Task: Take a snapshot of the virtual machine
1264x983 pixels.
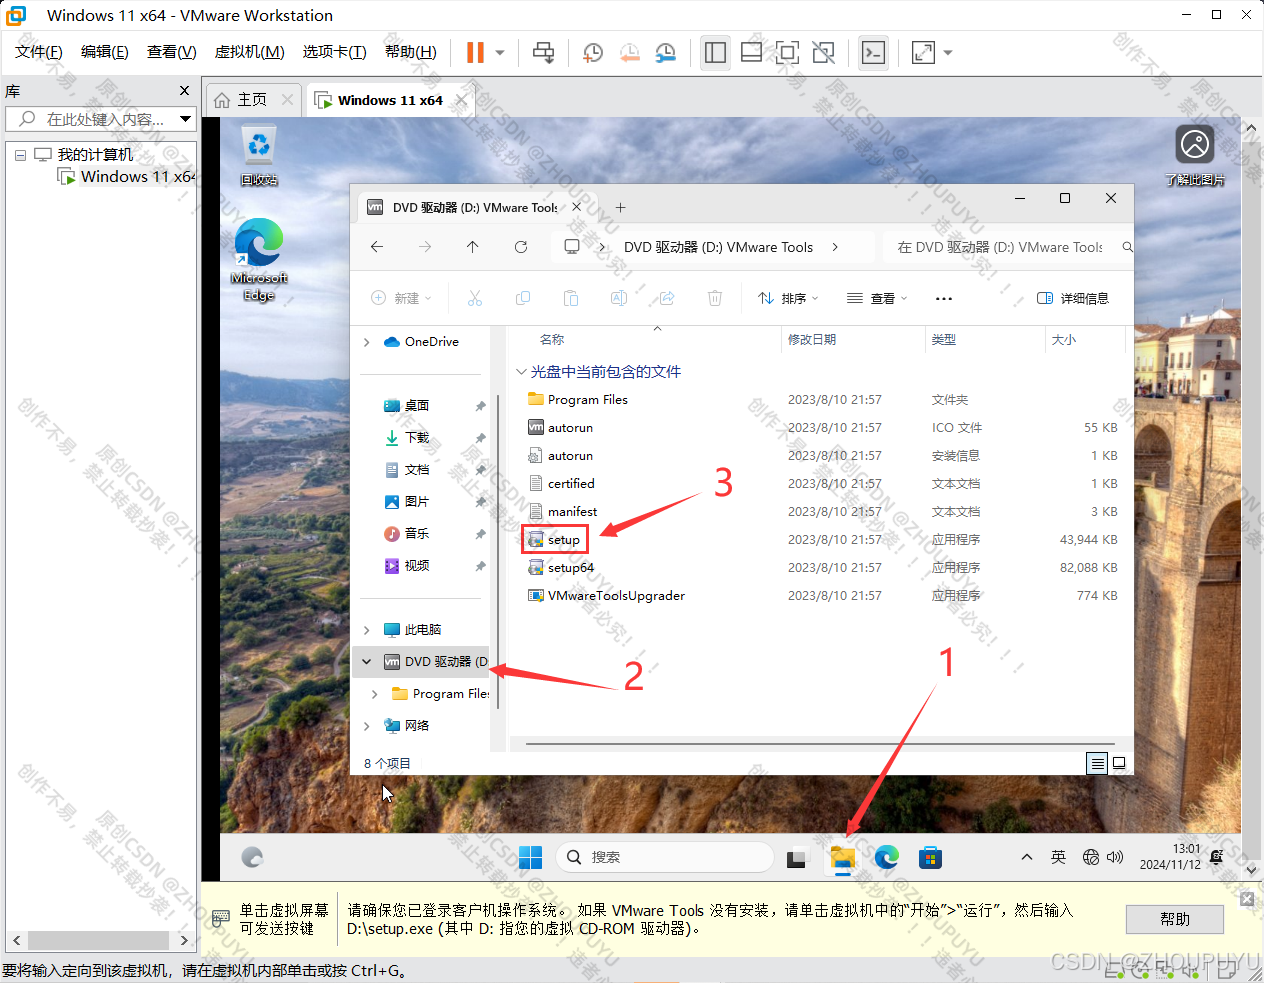Action: point(593,52)
